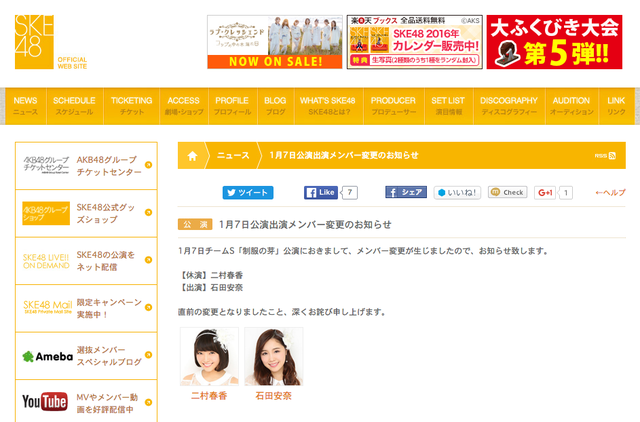Open the BLOG ブログ menu
The height and width of the screenshot is (422, 640).
click(276, 106)
